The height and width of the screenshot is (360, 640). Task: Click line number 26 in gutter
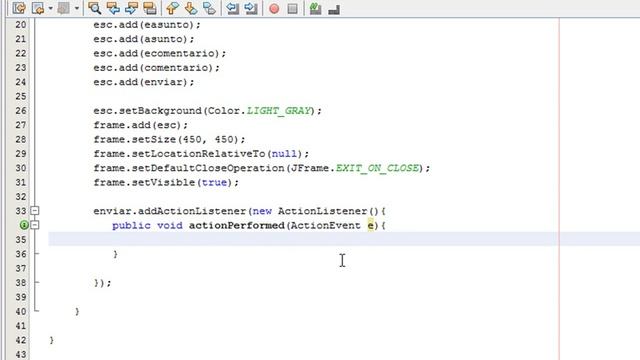[21, 111]
